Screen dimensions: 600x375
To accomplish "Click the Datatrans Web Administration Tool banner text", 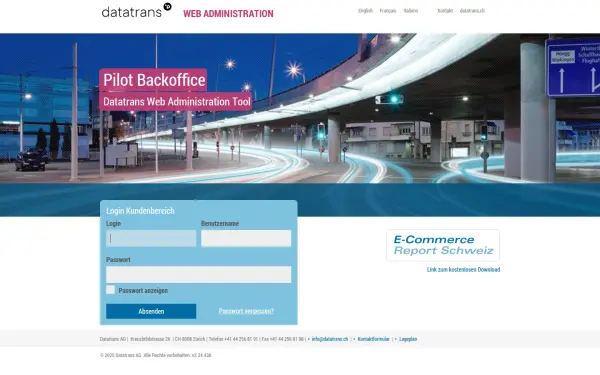I will (x=176, y=101).
